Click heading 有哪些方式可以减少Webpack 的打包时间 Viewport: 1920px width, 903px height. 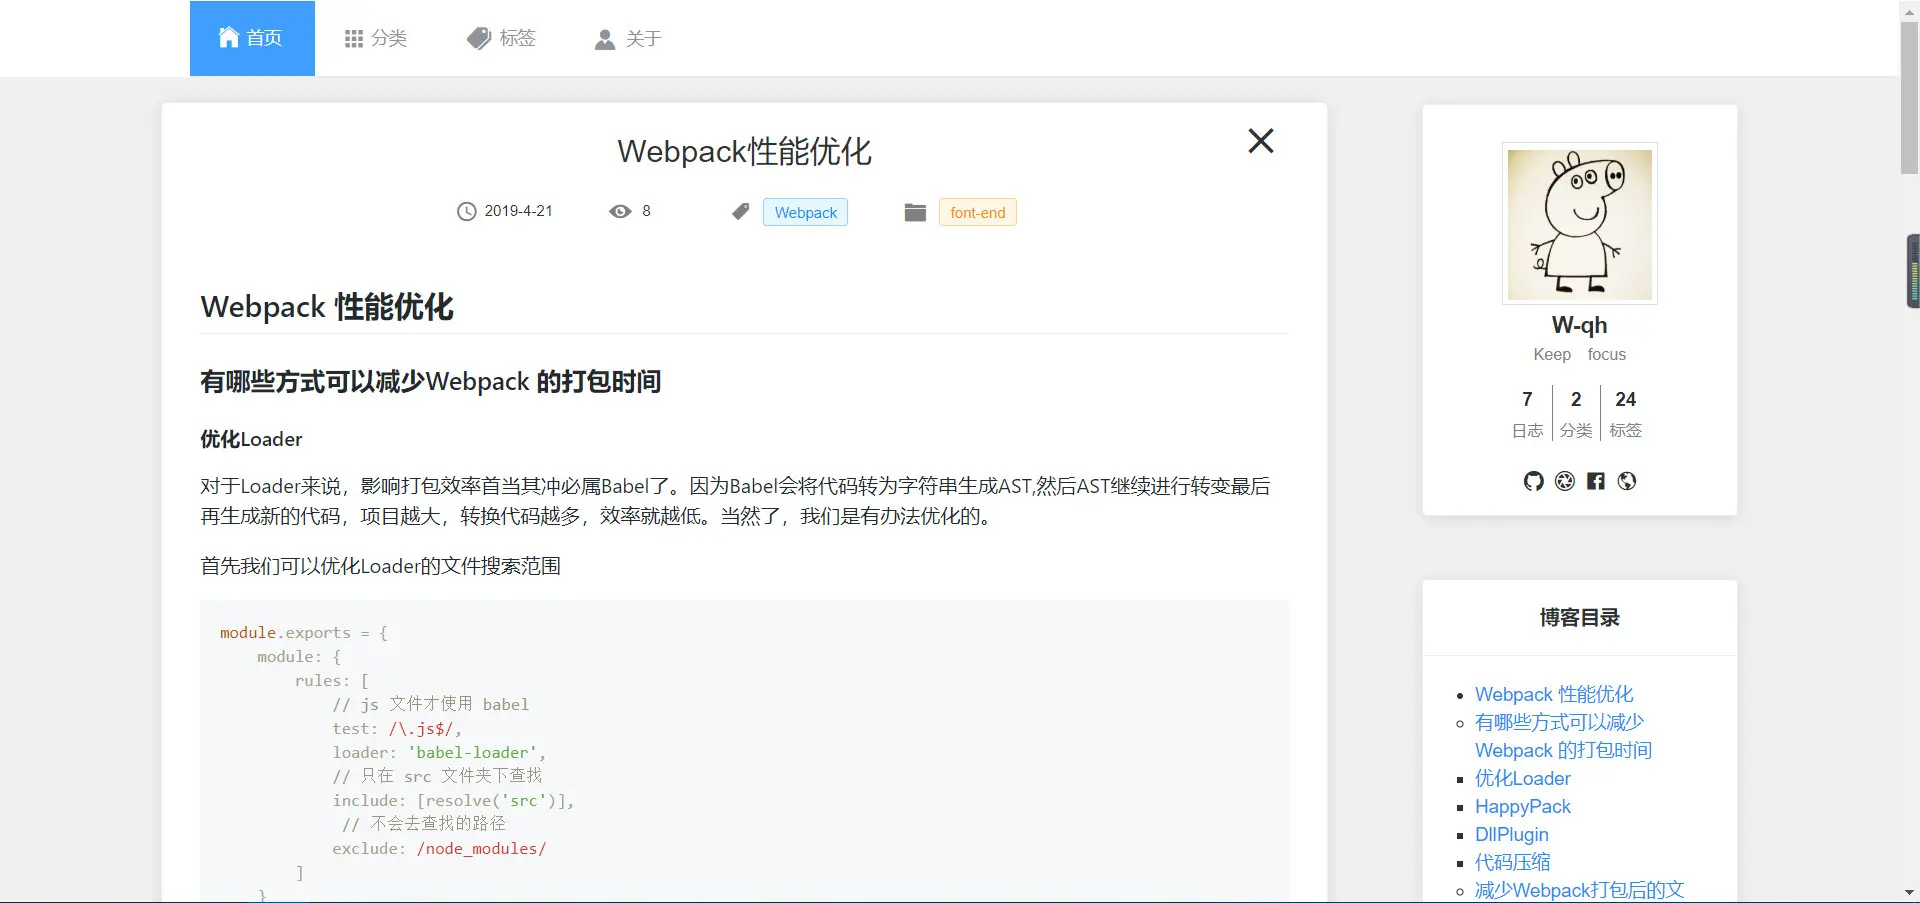(x=430, y=381)
